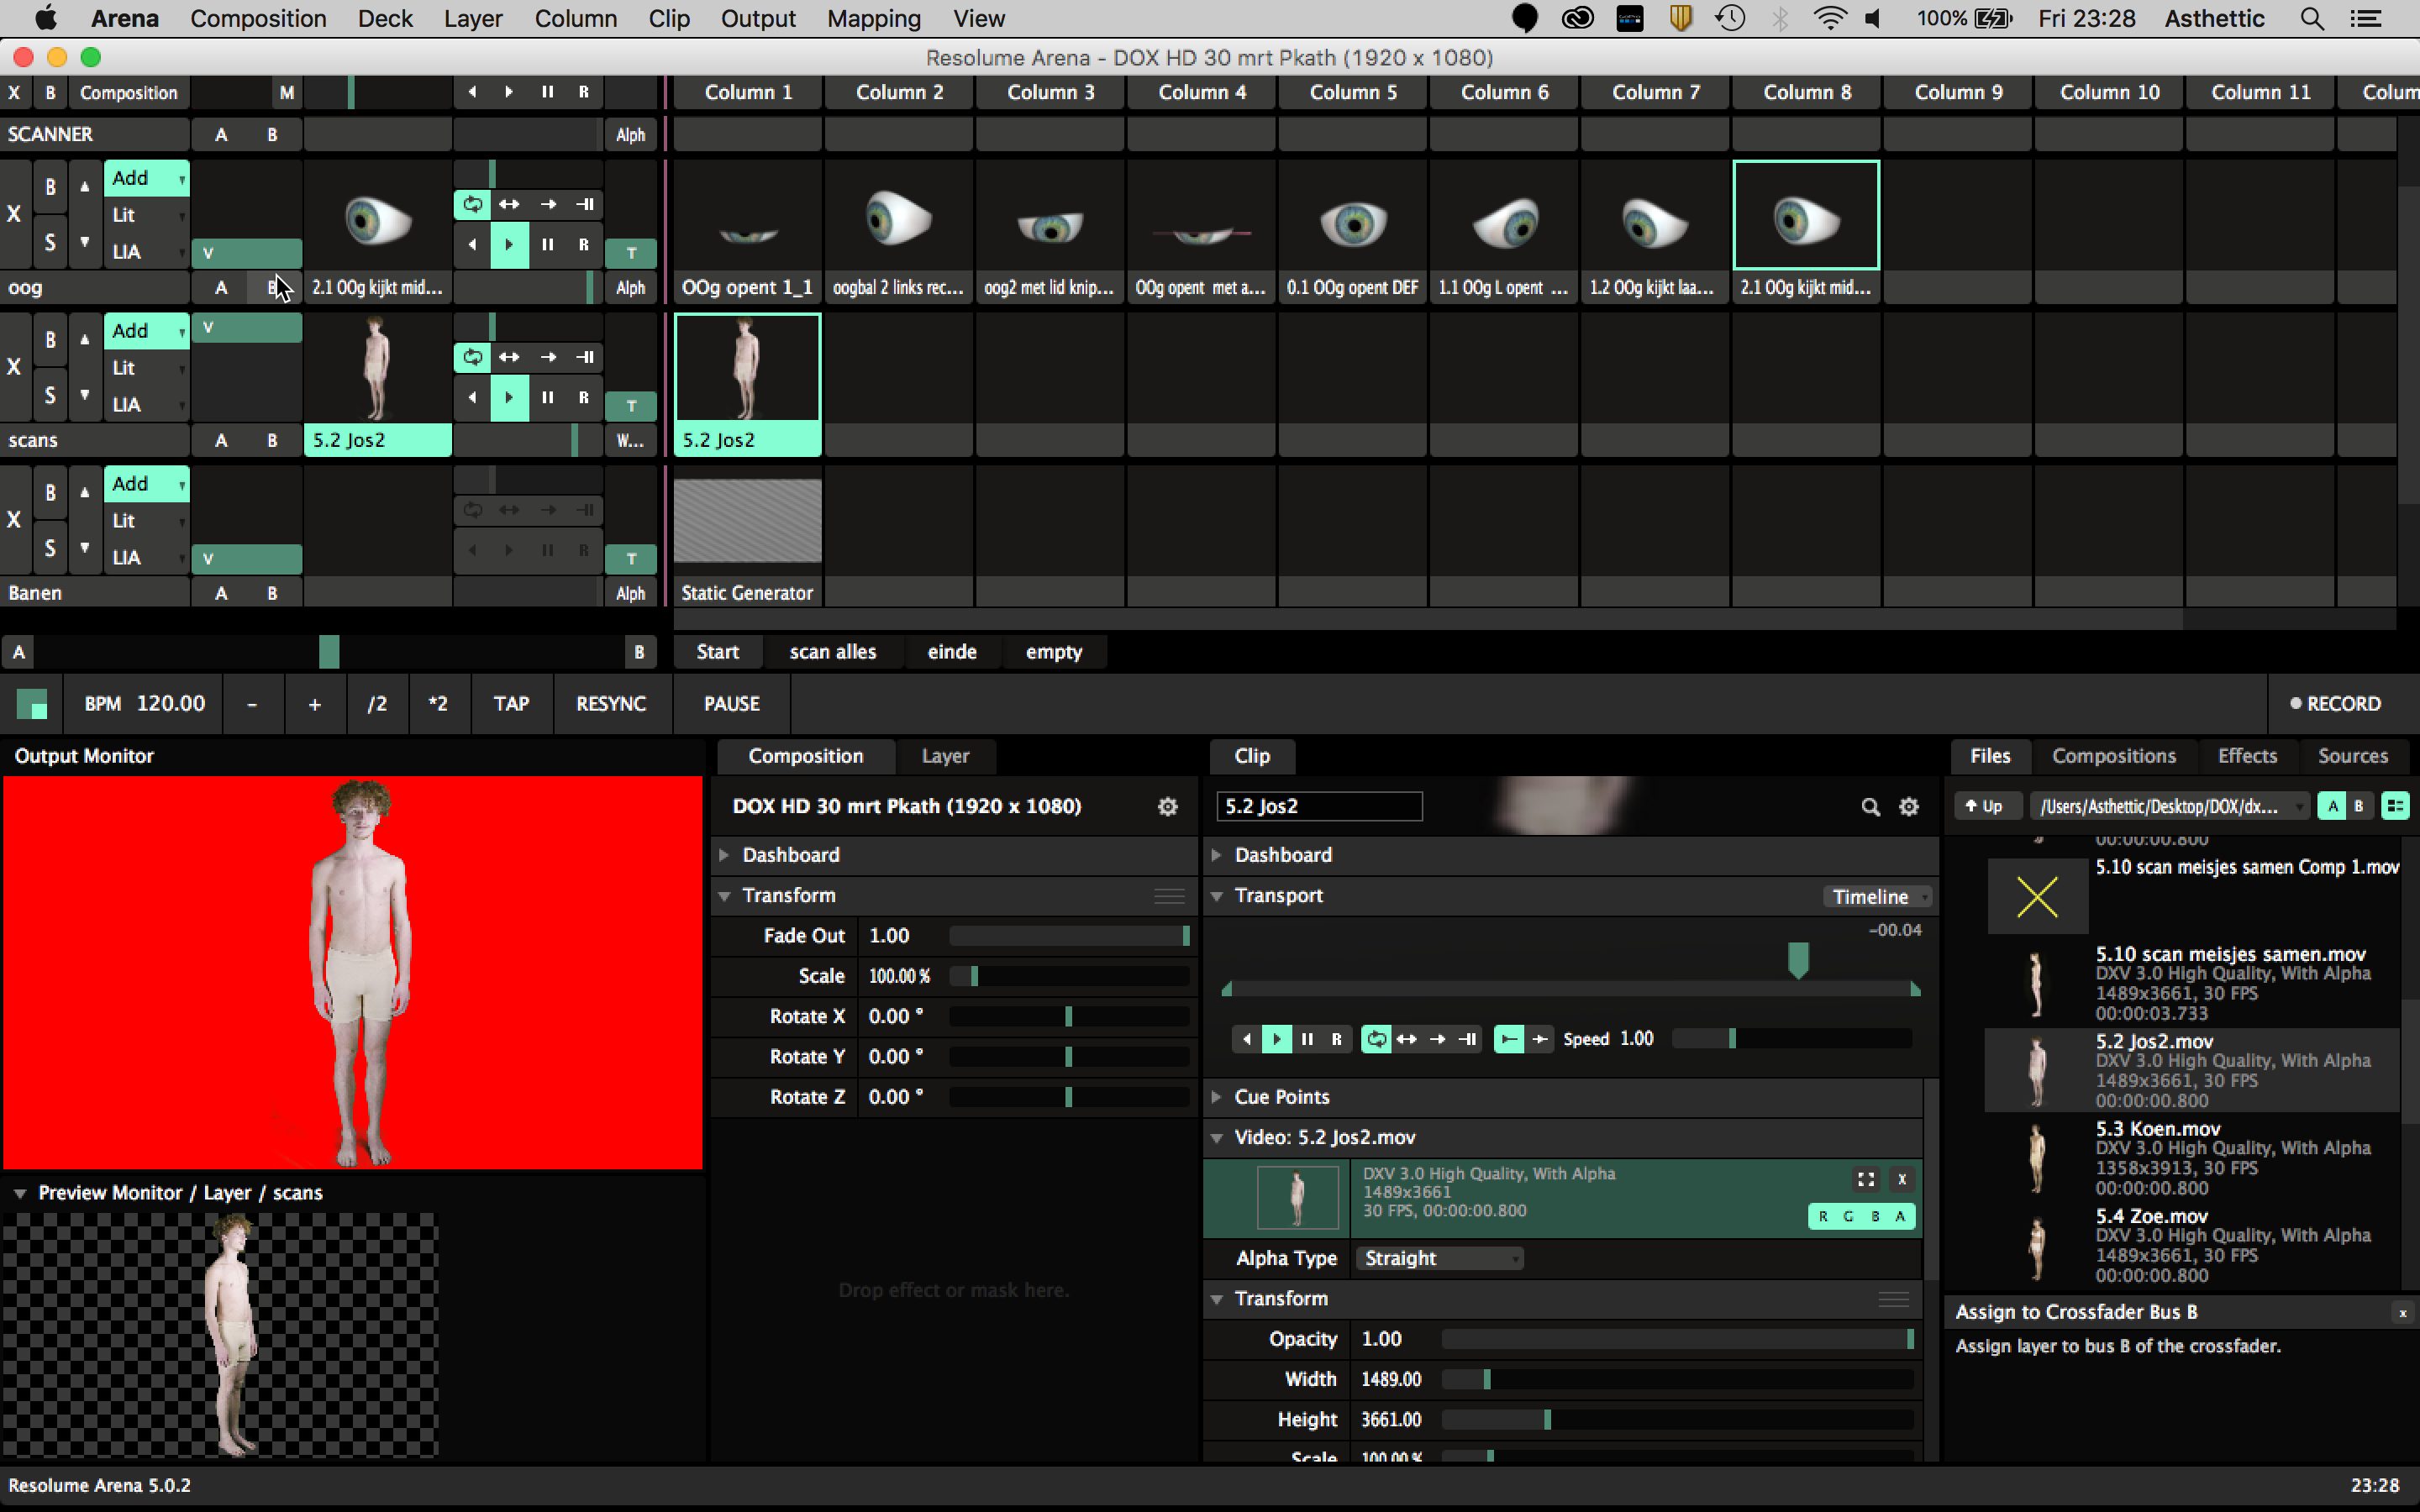Click the Clip panel loop playback icon
Viewport: 2420px width, 1512px height.
[x=1376, y=1039]
